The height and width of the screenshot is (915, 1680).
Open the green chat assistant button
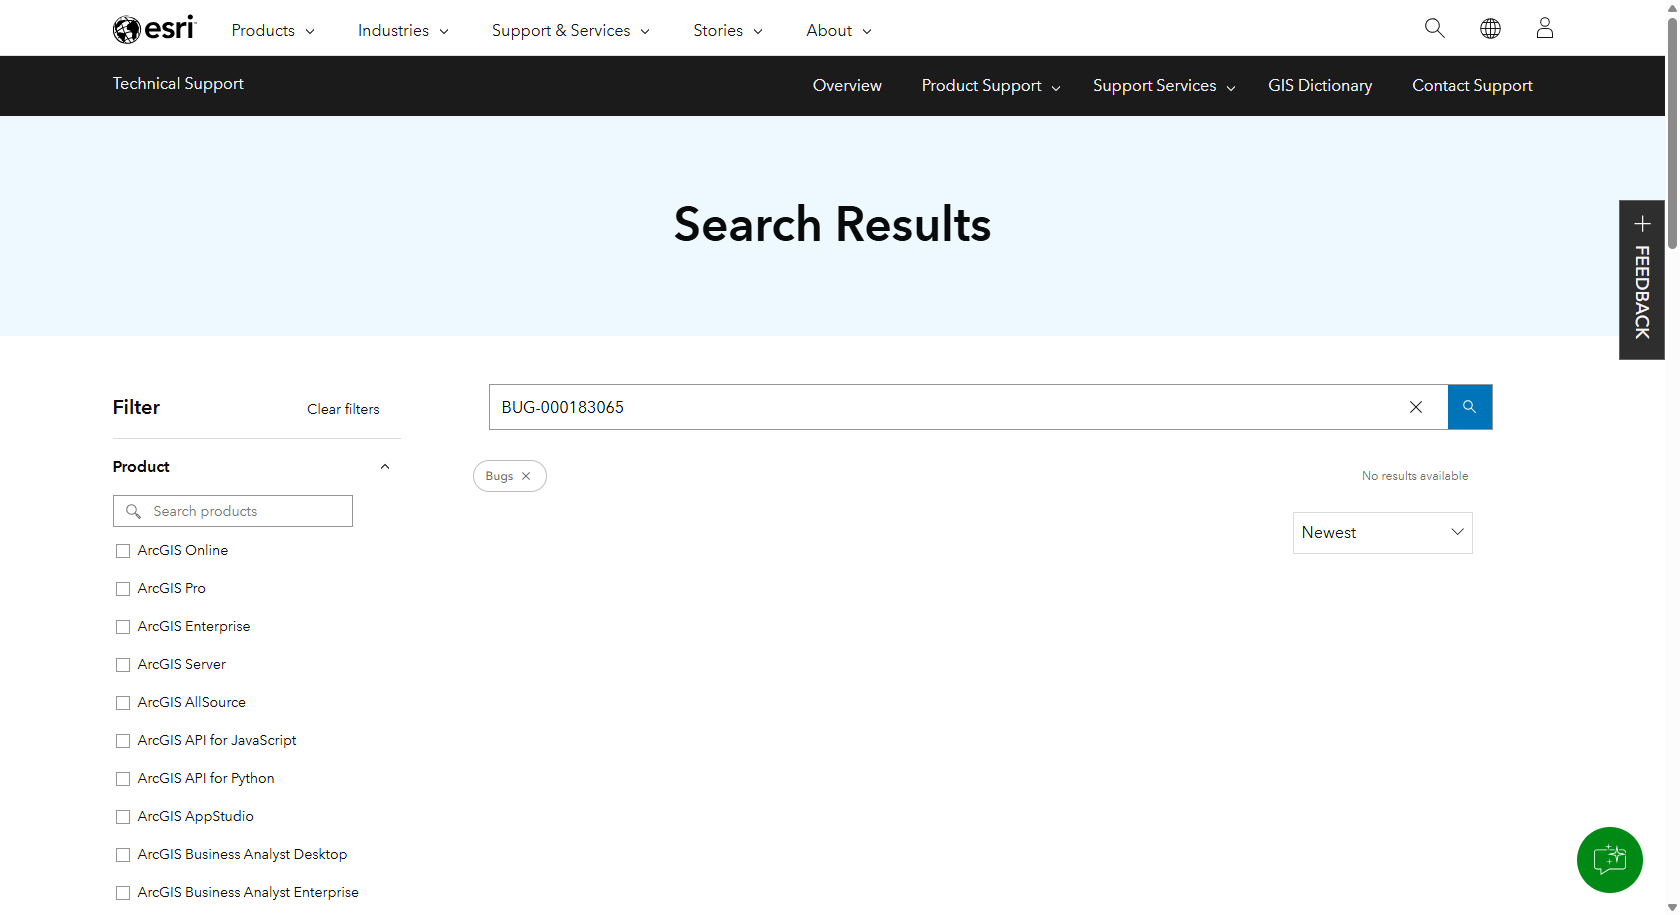(1610, 860)
